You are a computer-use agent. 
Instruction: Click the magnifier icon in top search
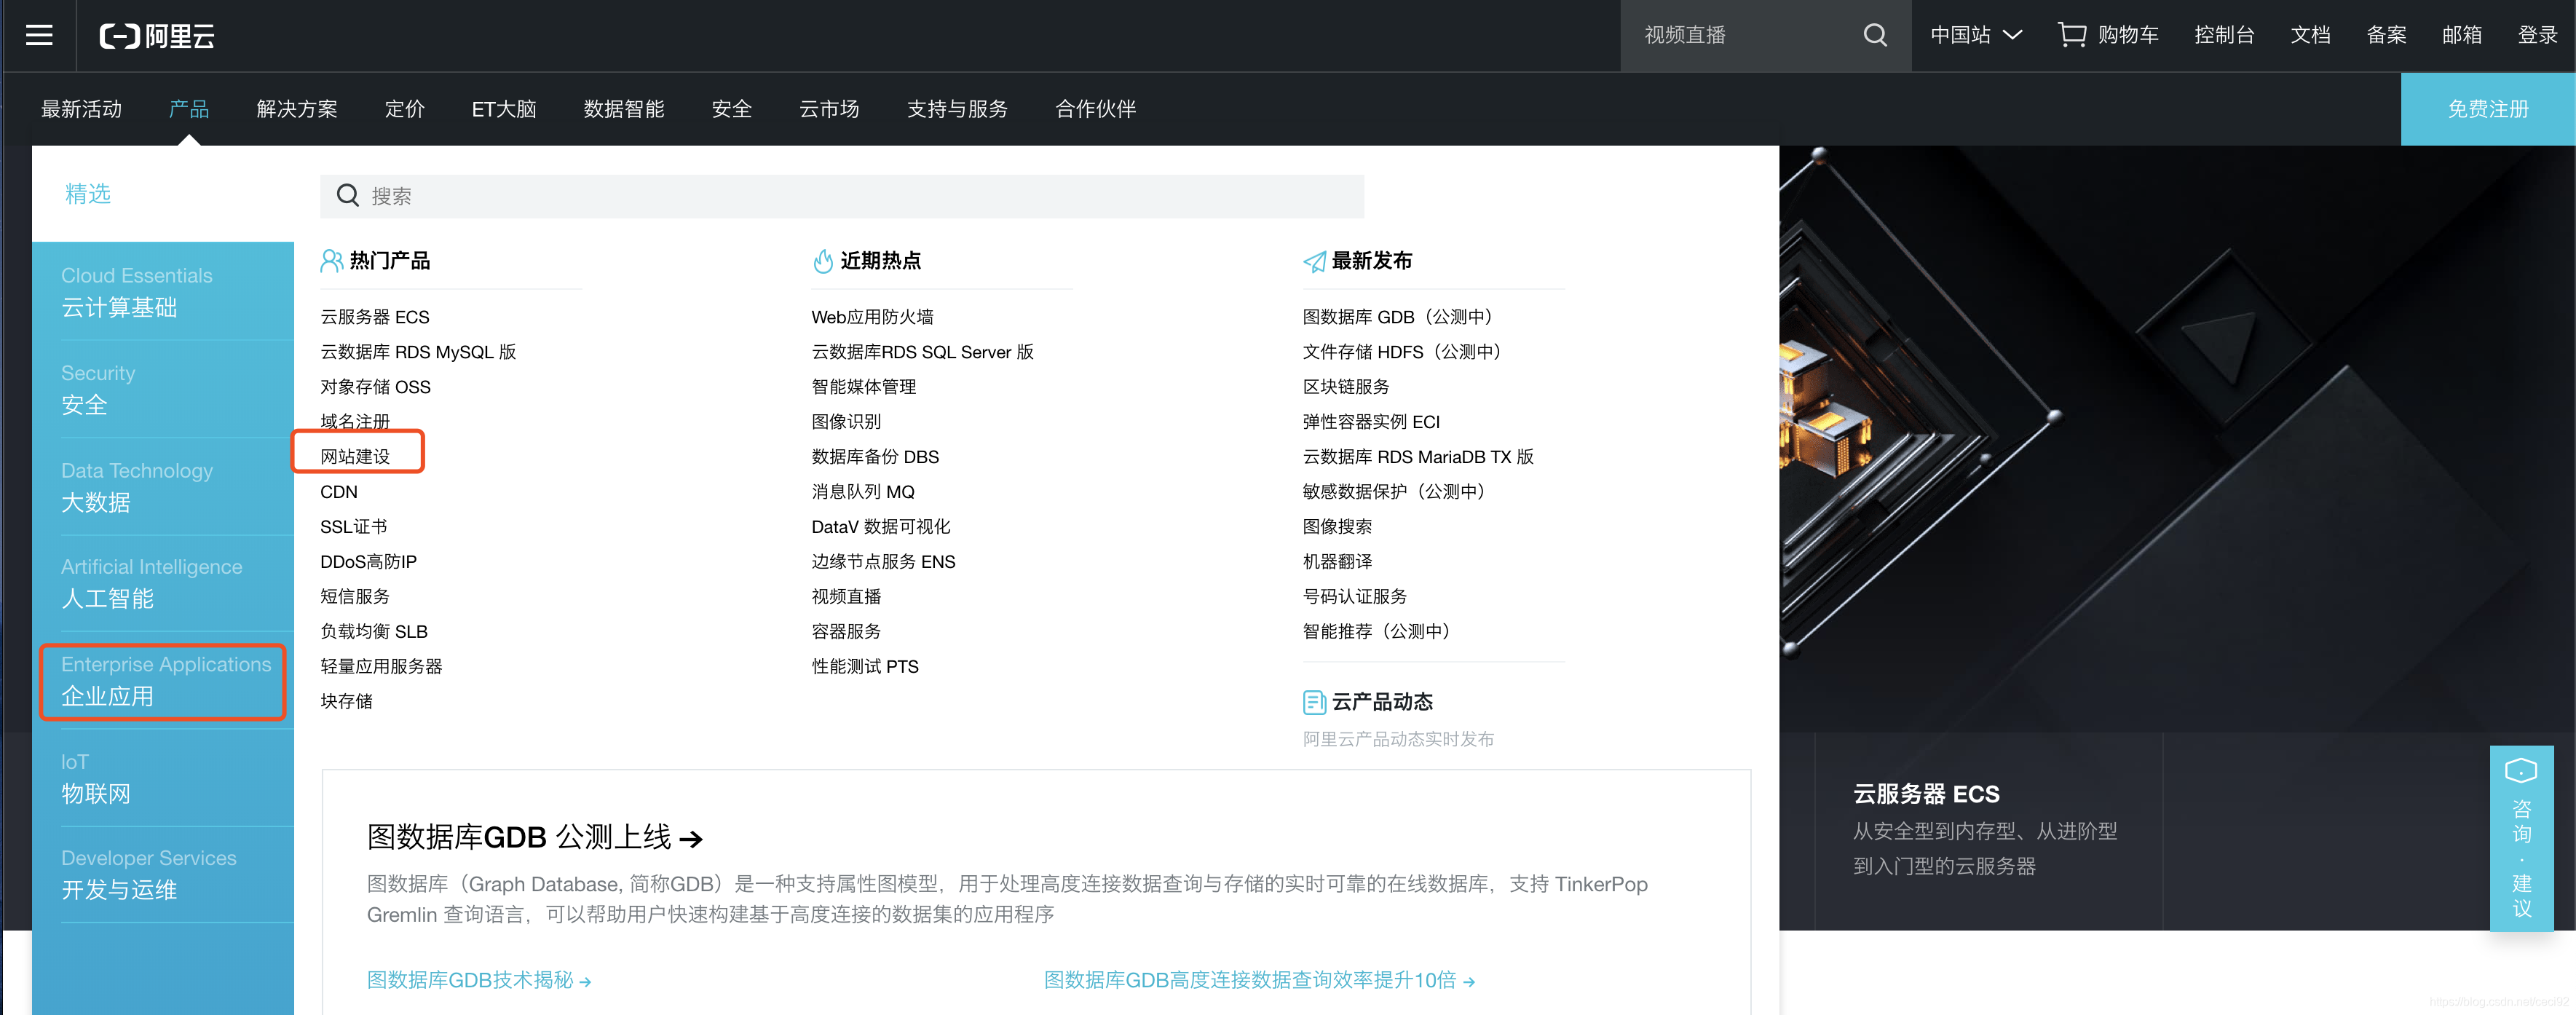click(1875, 35)
